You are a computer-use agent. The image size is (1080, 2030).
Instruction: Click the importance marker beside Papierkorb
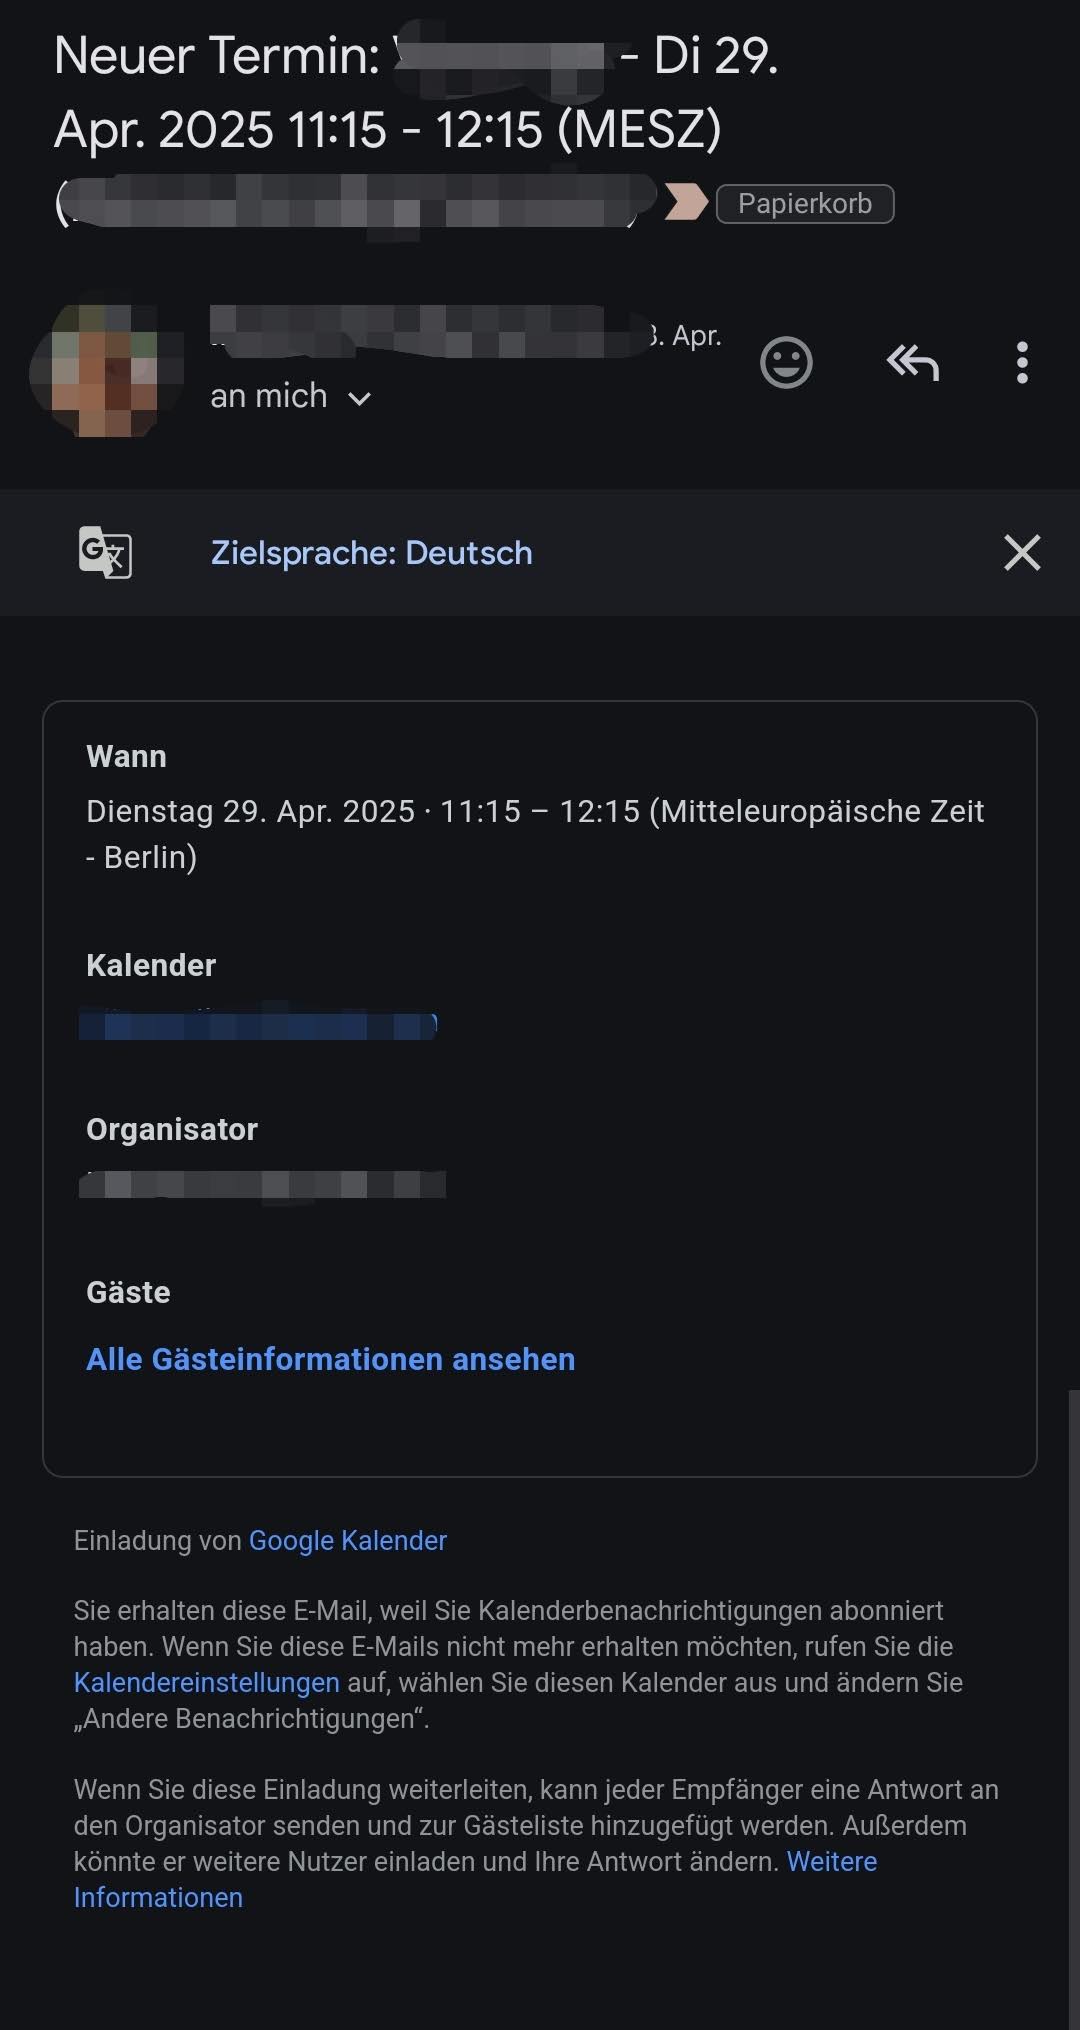(x=686, y=203)
